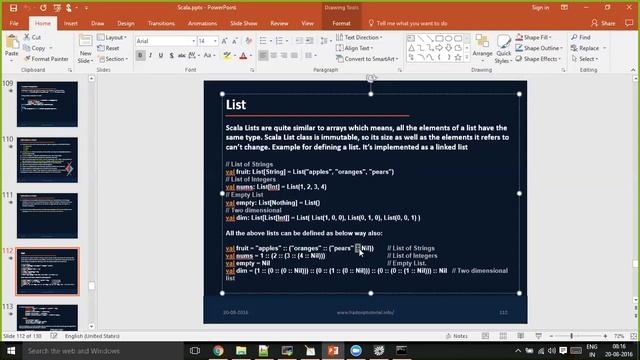Switch to the Transitions tab
The image size is (640, 360).
[161, 23]
